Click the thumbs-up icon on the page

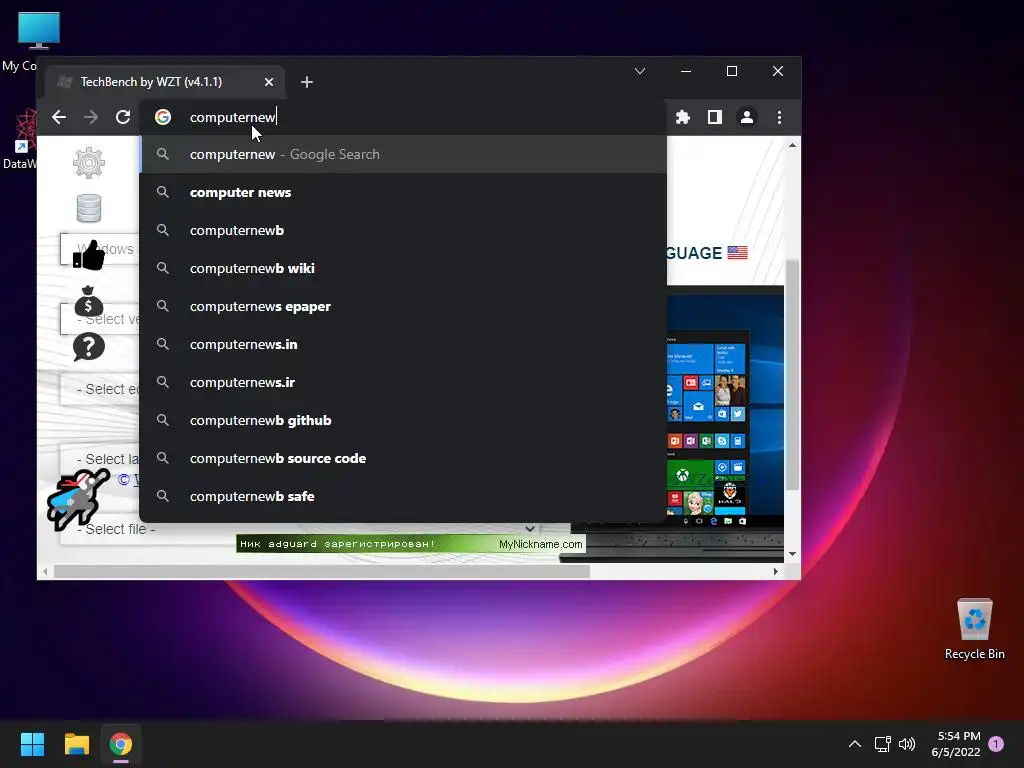(89, 255)
